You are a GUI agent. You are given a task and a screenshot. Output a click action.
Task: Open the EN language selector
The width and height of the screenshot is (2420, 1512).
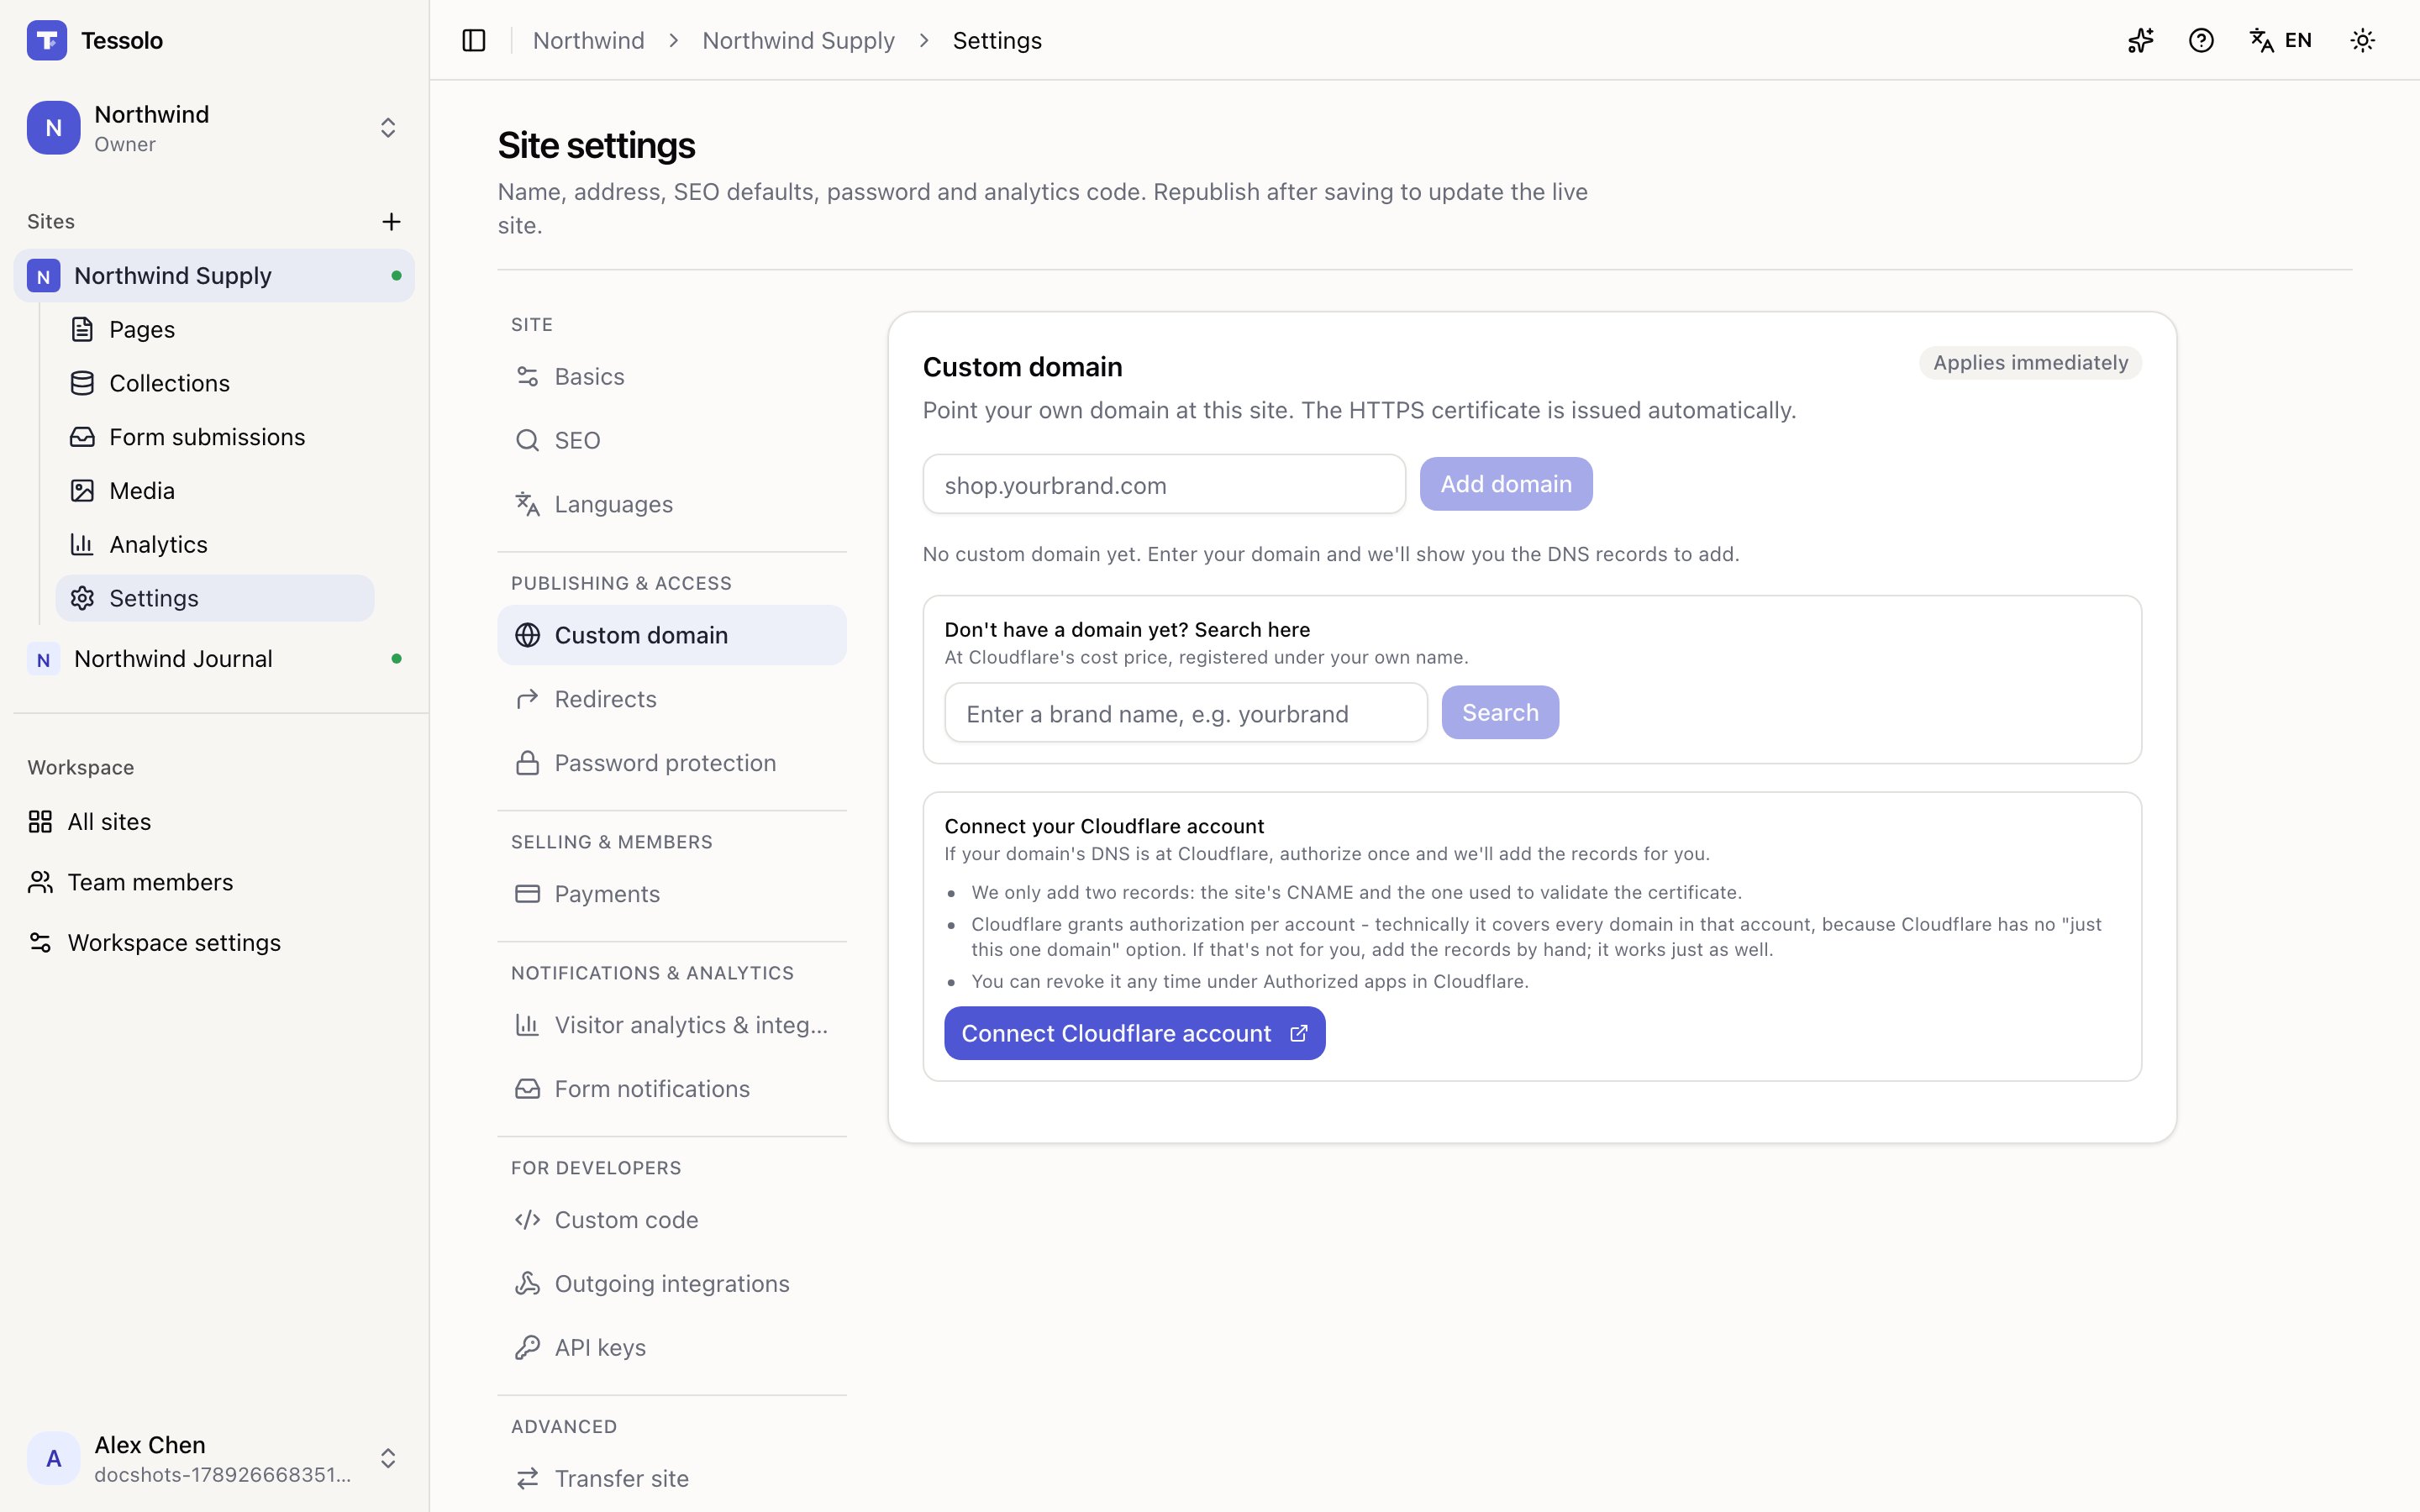tap(2281, 40)
